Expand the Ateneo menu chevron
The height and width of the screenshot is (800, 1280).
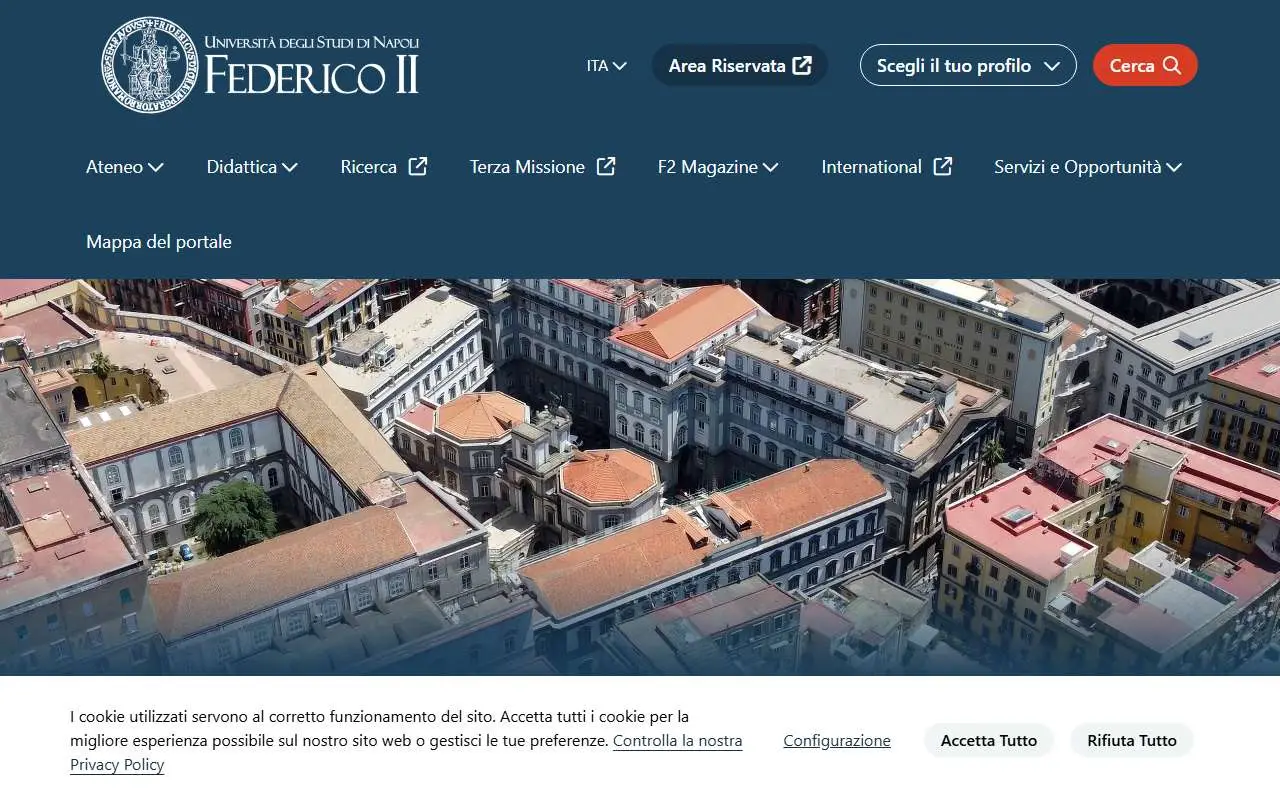click(156, 167)
